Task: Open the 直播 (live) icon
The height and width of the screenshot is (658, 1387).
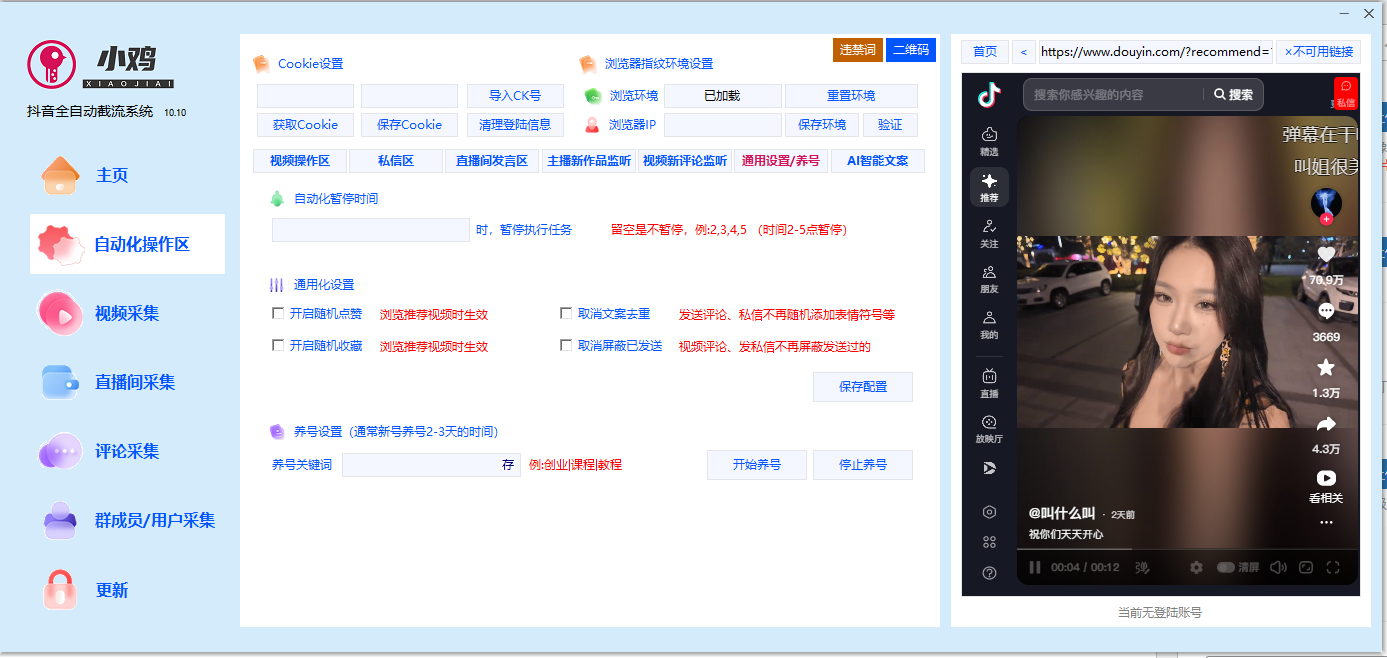Action: tap(988, 385)
